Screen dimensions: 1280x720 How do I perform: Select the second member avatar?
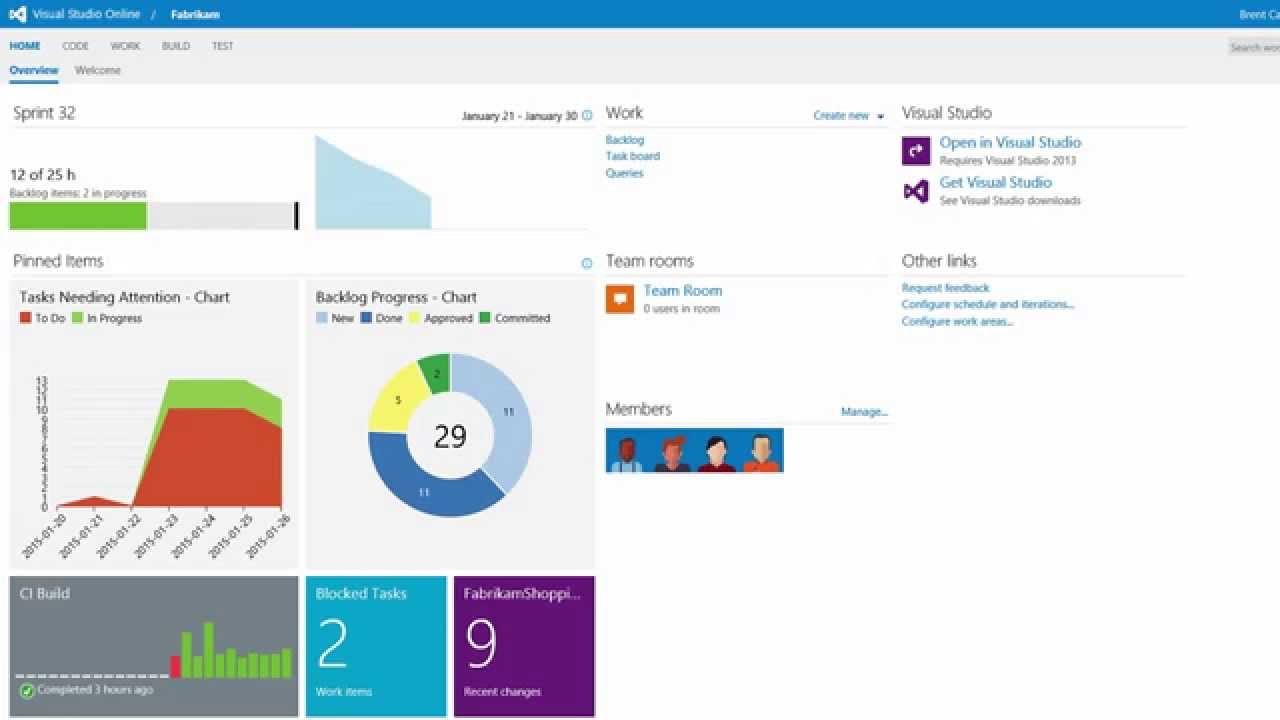tap(672, 451)
